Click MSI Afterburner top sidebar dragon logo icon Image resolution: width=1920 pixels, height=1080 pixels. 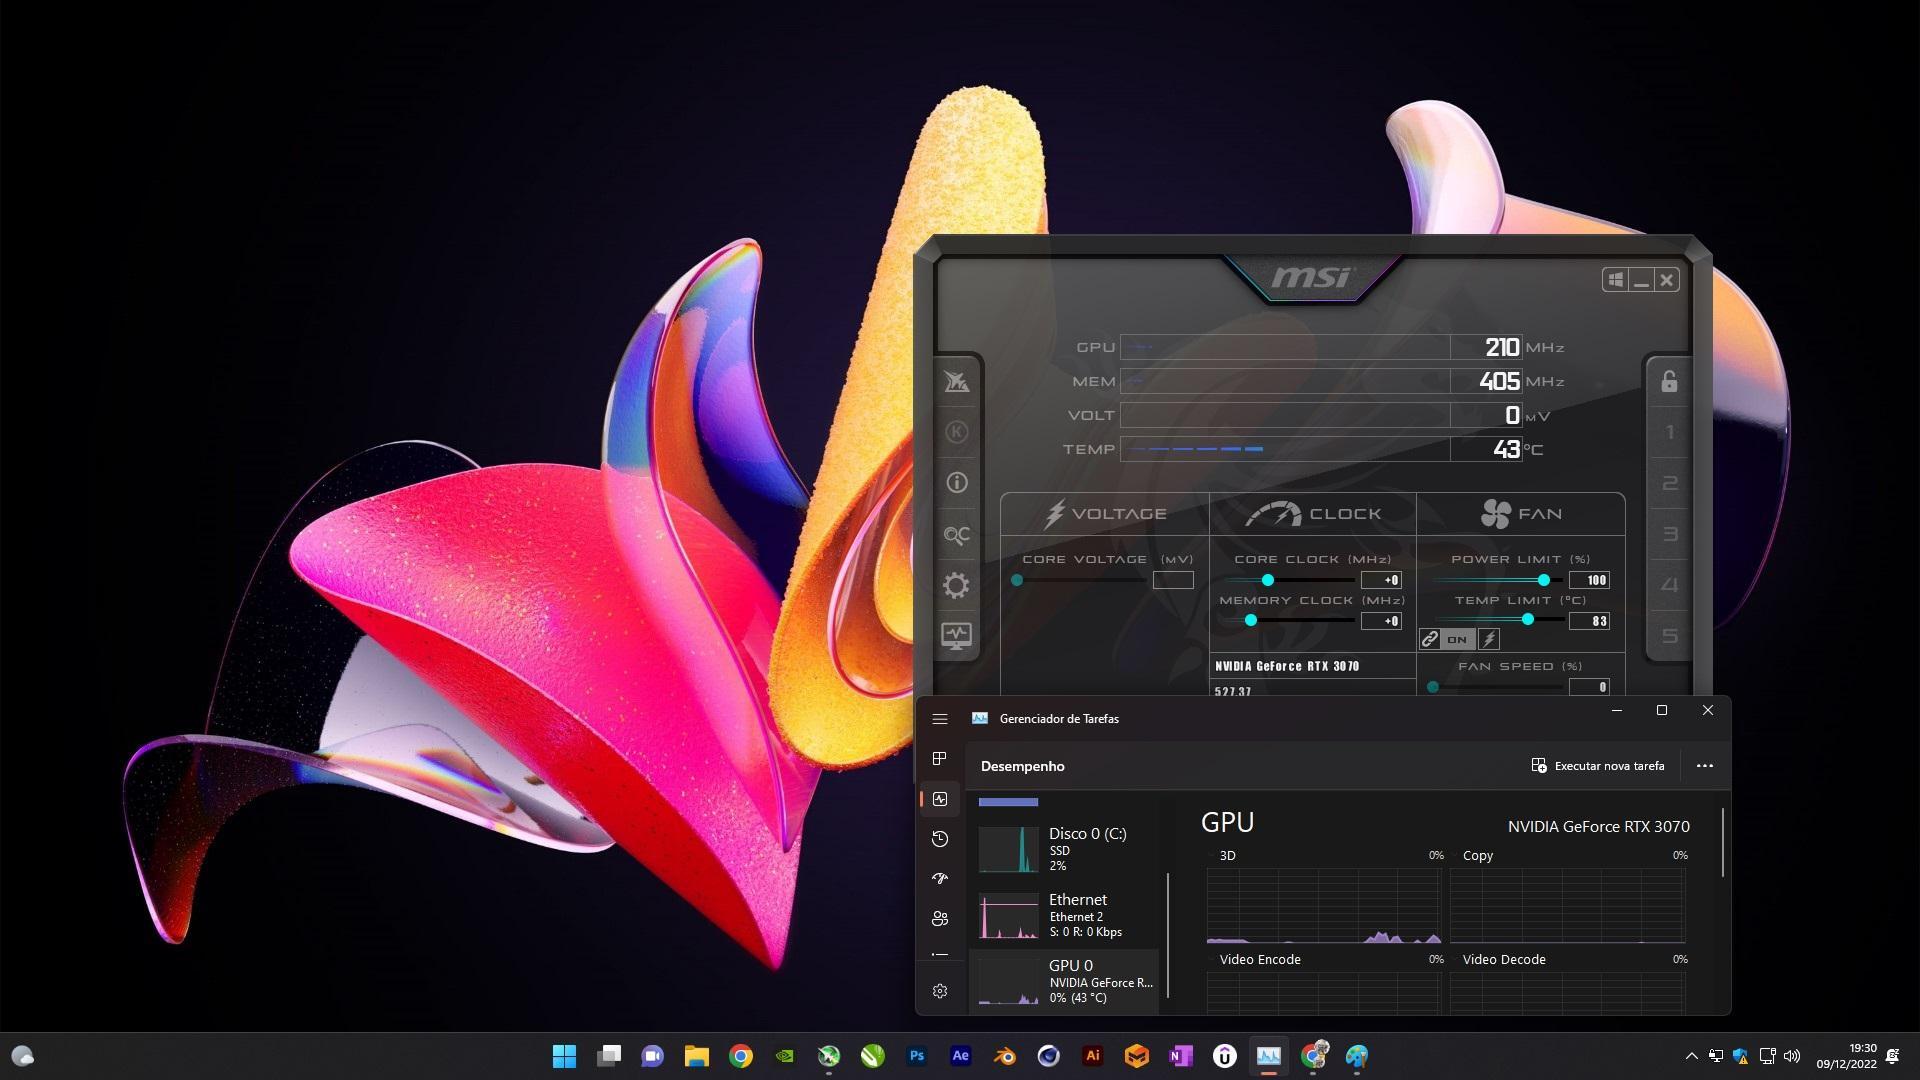pos(956,381)
